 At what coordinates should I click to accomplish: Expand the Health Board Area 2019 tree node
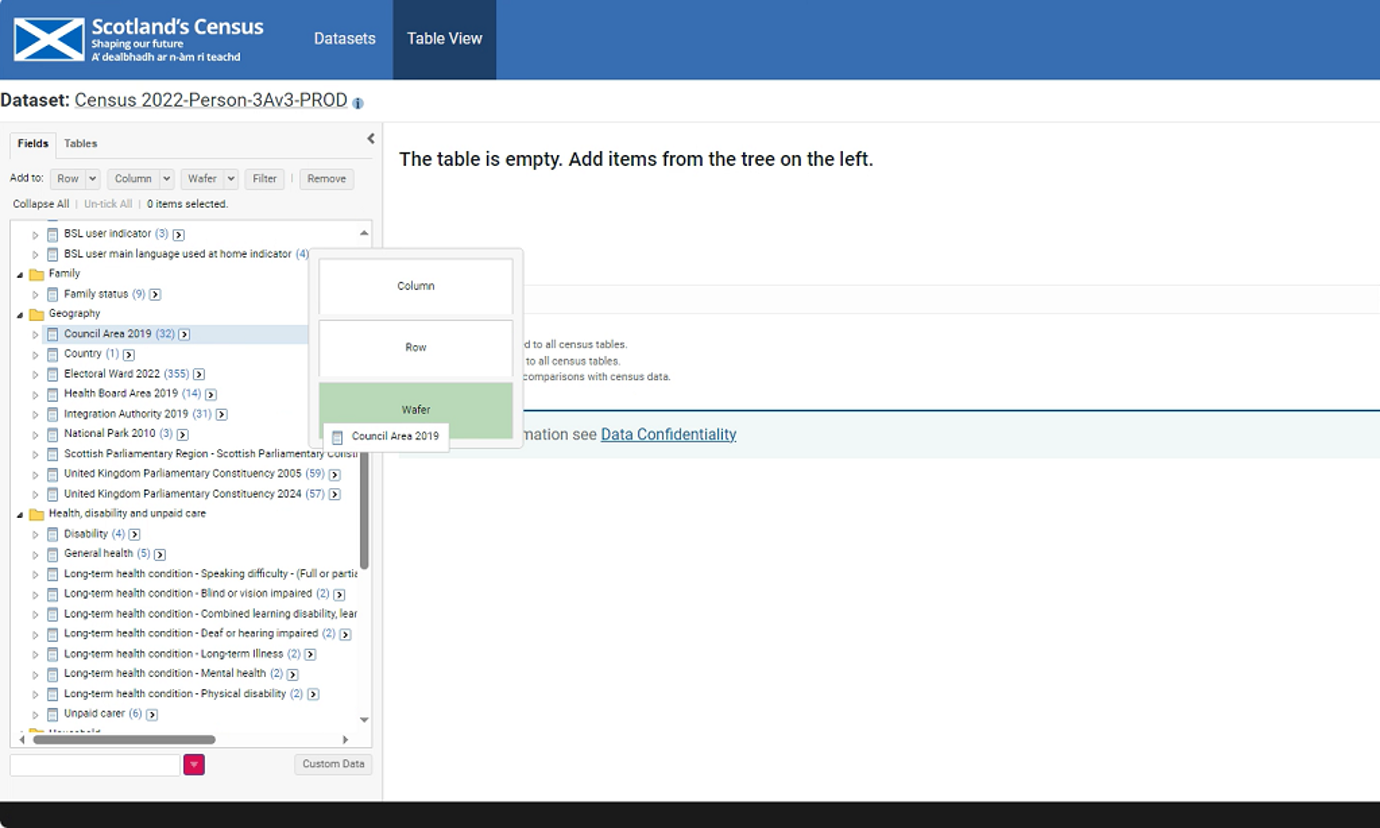pos(35,394)
